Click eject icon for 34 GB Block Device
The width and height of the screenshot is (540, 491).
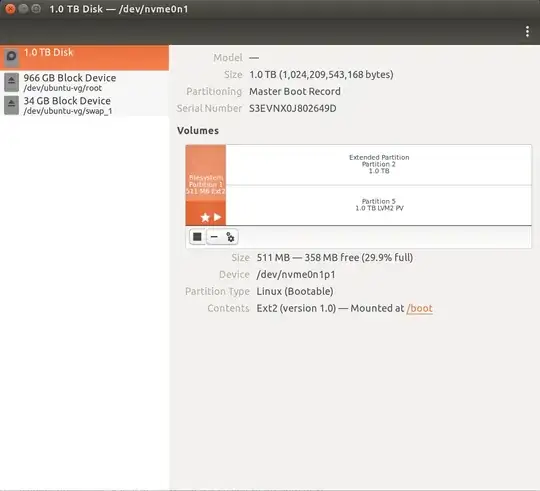click(11, 105)
